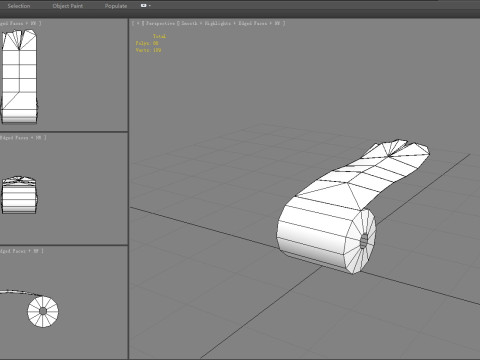Viewport: 480px width, 360px height.
Task: Open the ribbon display options dropdown icon
Action: (x=145, y=6)
